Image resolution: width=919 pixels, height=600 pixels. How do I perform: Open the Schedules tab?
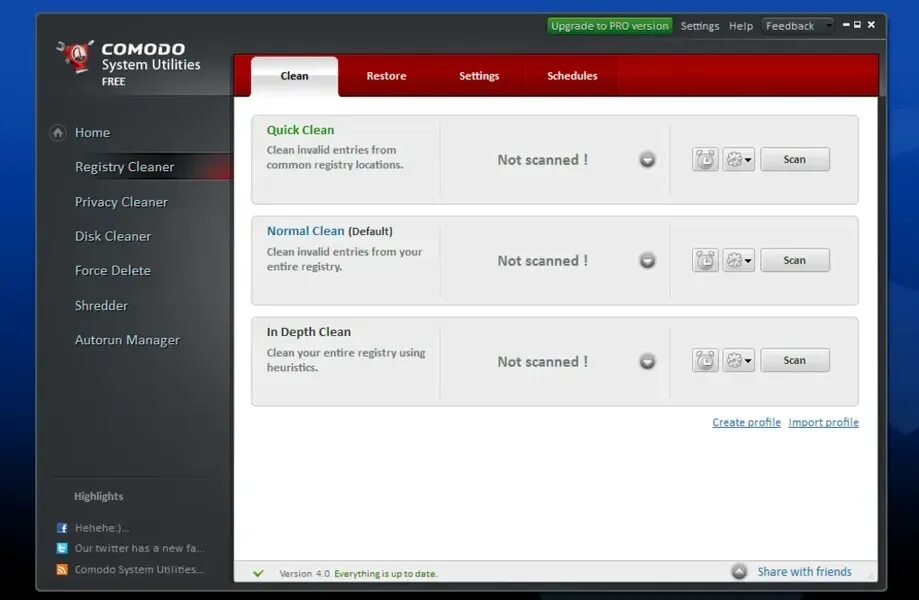click(572, 76)
